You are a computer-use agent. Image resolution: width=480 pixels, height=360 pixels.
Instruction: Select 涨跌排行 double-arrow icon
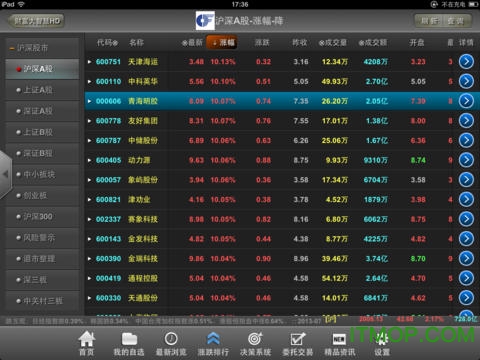coord(213,339)
